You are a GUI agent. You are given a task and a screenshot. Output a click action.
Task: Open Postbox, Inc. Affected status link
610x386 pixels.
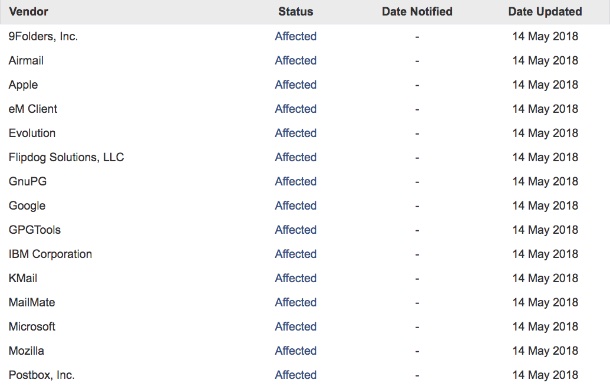(296, 374)
